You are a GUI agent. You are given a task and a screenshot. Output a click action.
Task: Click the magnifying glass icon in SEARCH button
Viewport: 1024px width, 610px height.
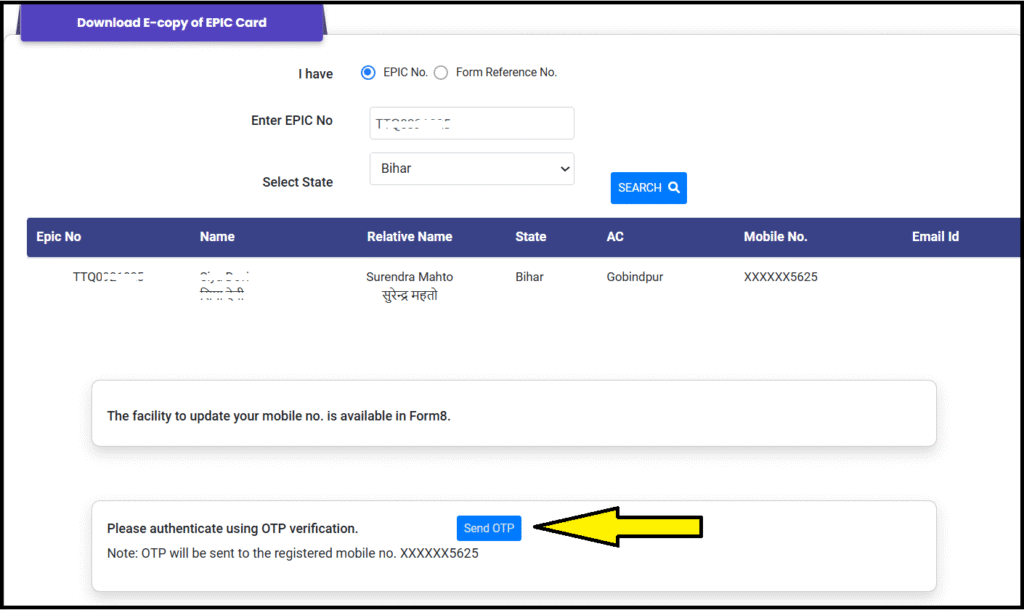[674, 188]
